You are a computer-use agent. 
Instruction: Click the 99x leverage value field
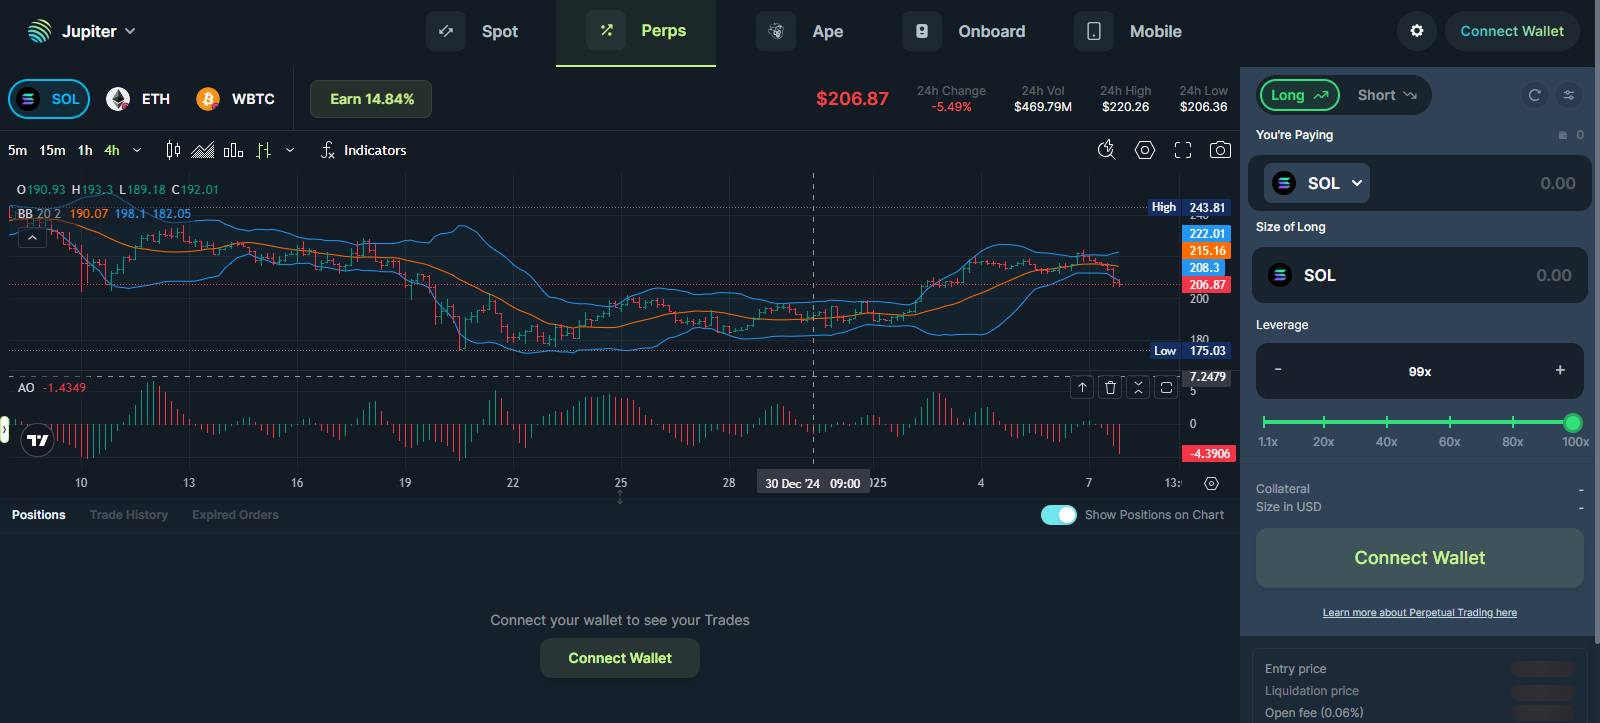point(1420,371)
